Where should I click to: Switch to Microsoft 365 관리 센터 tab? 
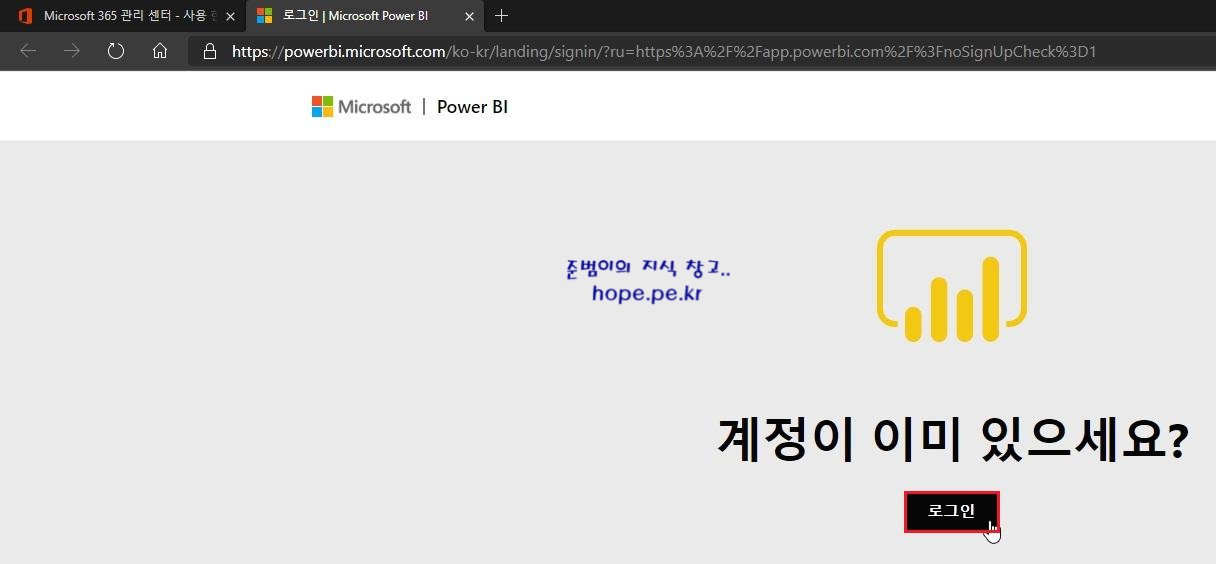point(125,16)
